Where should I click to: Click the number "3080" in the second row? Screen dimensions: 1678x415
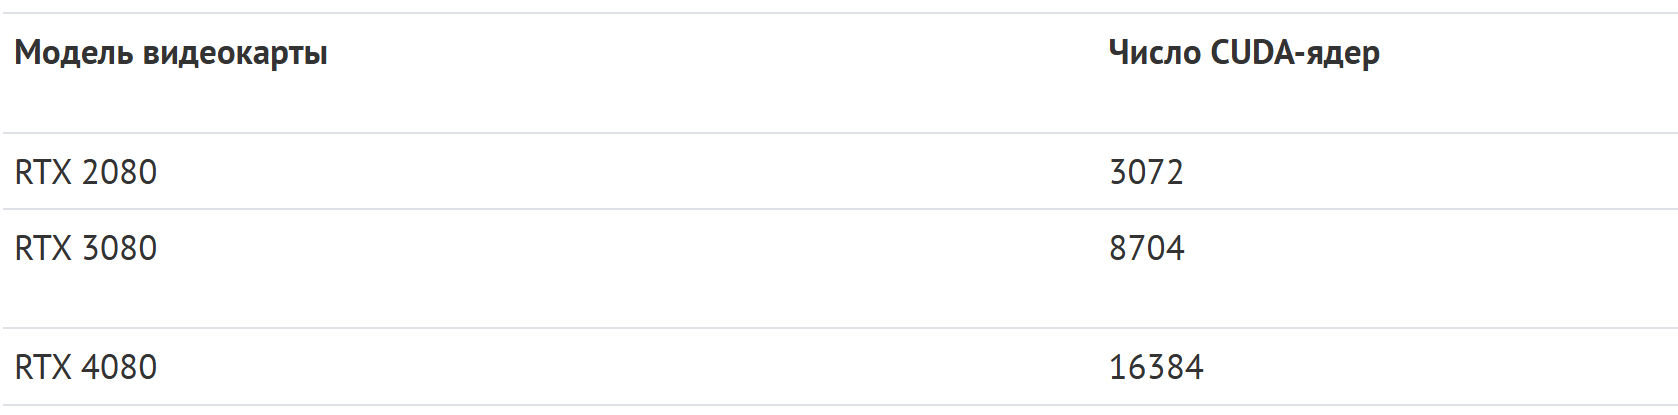pyautogui.click(x=120, y=248)
